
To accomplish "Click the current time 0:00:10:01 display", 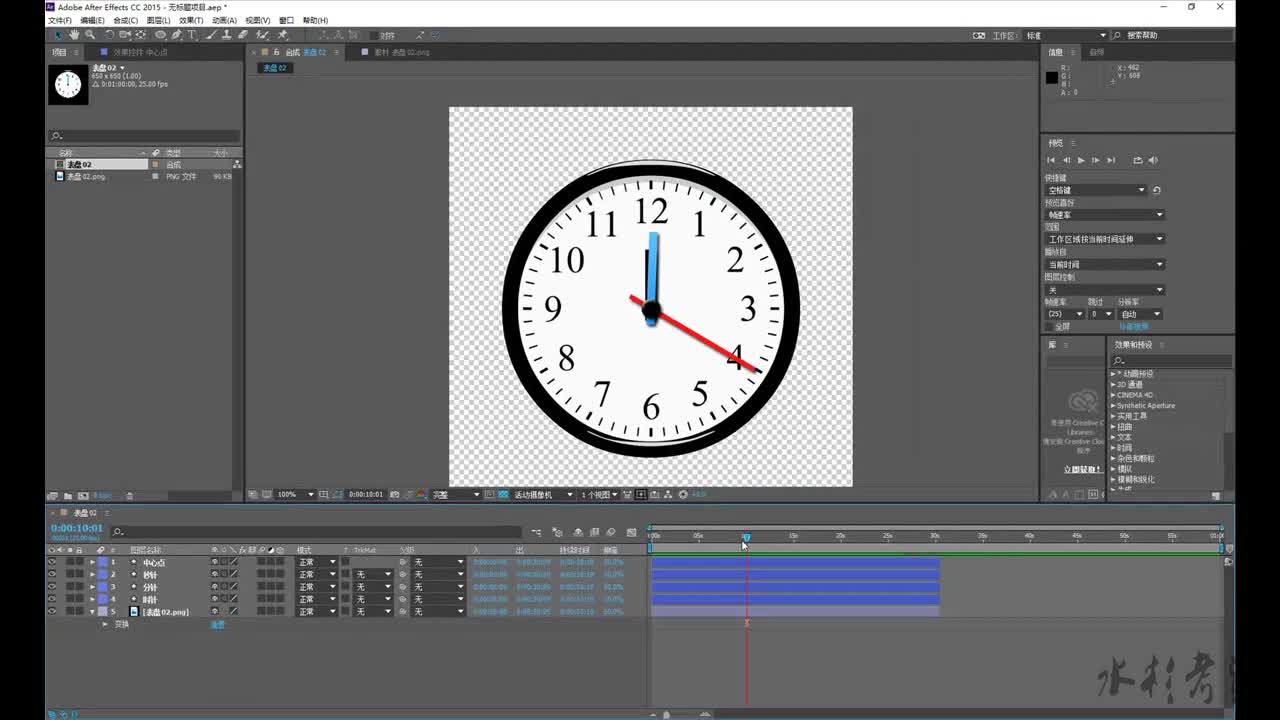I will click(x=77, y=528).
